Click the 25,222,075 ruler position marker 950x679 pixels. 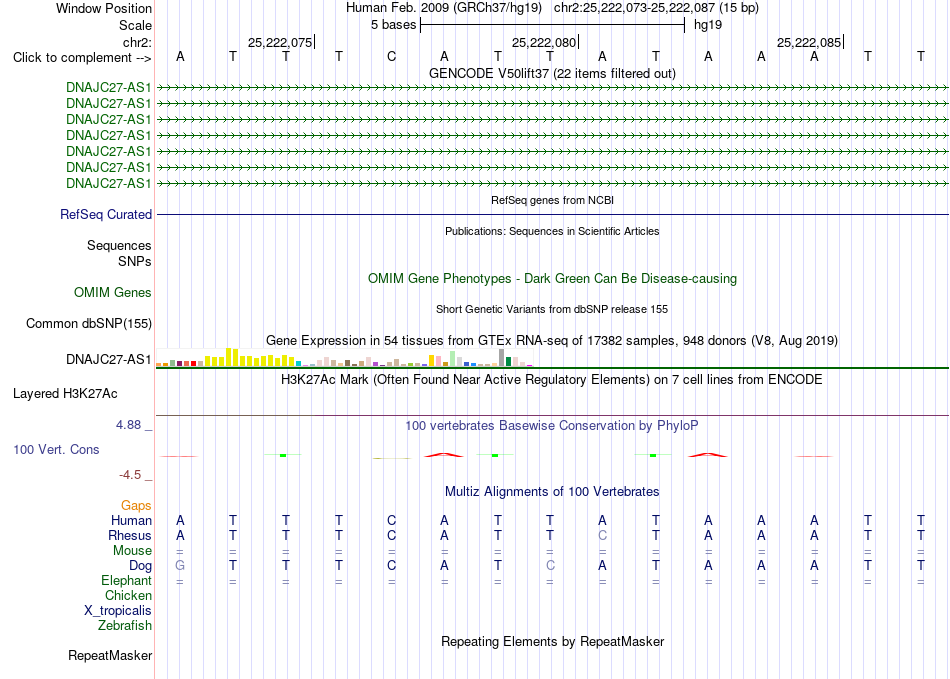click(x=281, y=42)
